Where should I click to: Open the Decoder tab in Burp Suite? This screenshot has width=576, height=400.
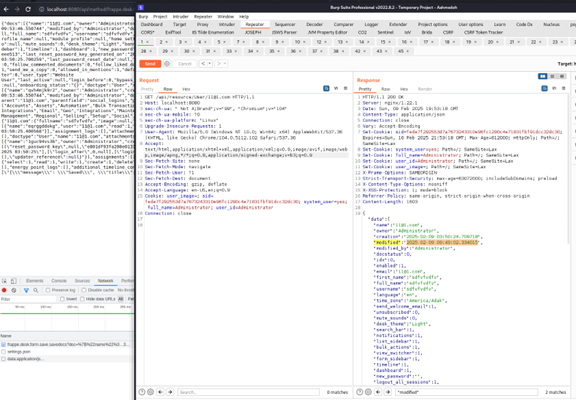314,24
